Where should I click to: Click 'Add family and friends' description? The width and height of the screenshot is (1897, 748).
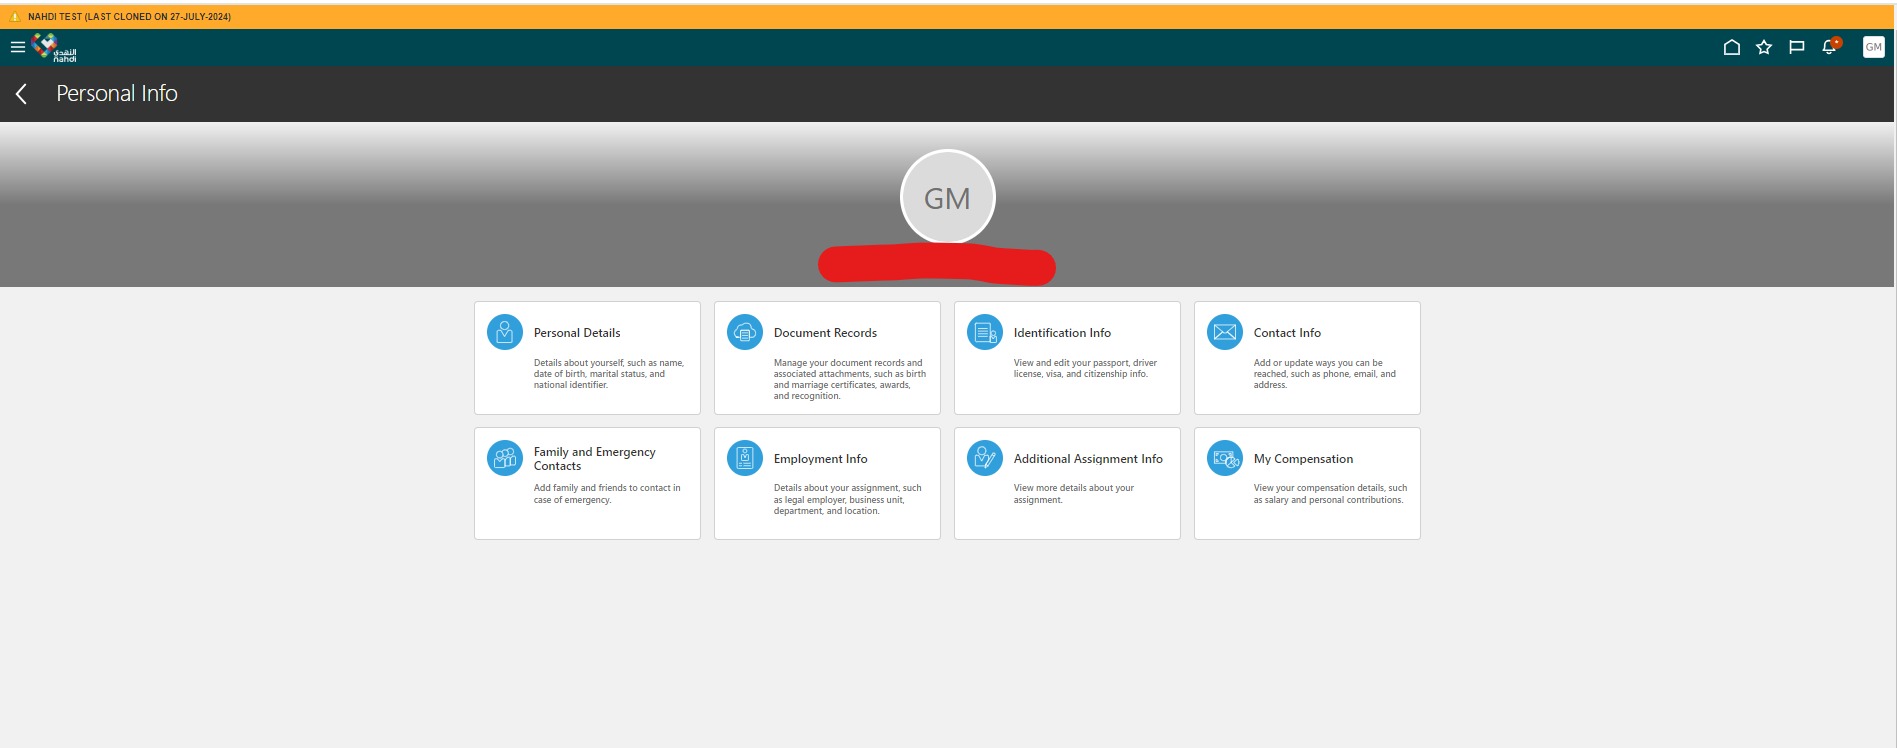point(606,494)
